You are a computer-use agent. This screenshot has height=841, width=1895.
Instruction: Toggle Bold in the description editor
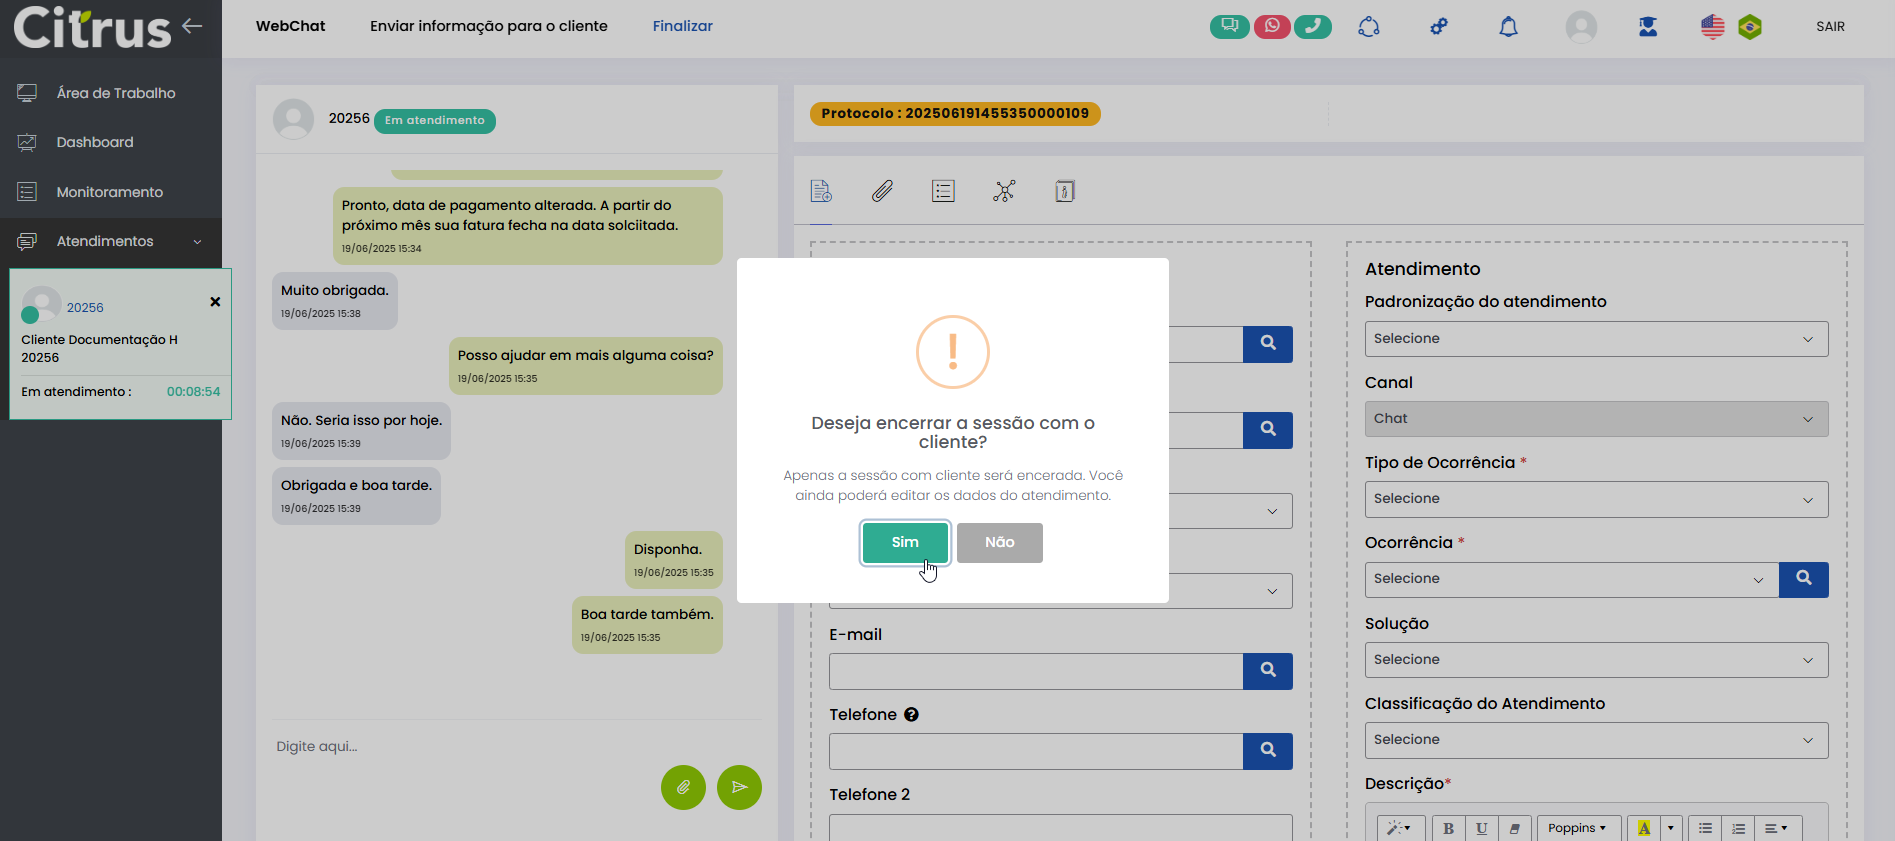[1448, 828]
